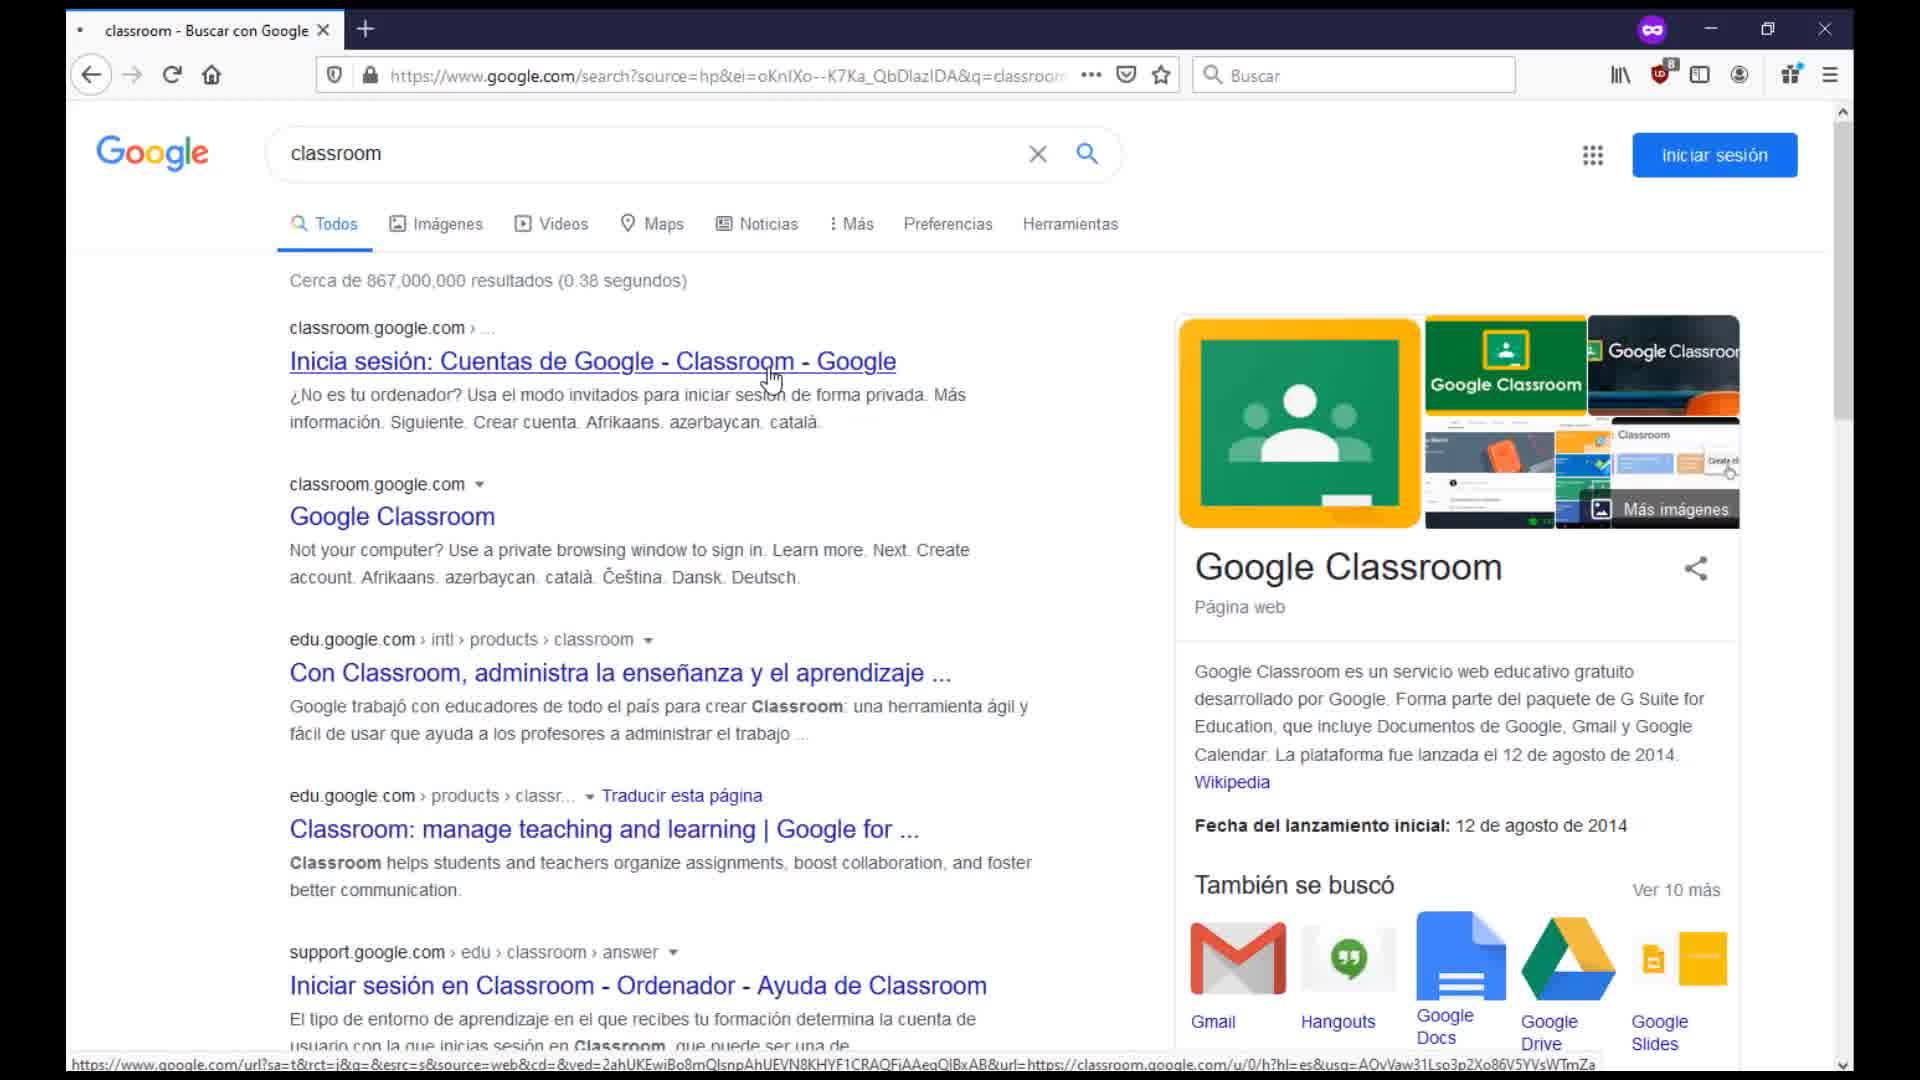Open the Firefox hamburger menu

[1830, 75]
